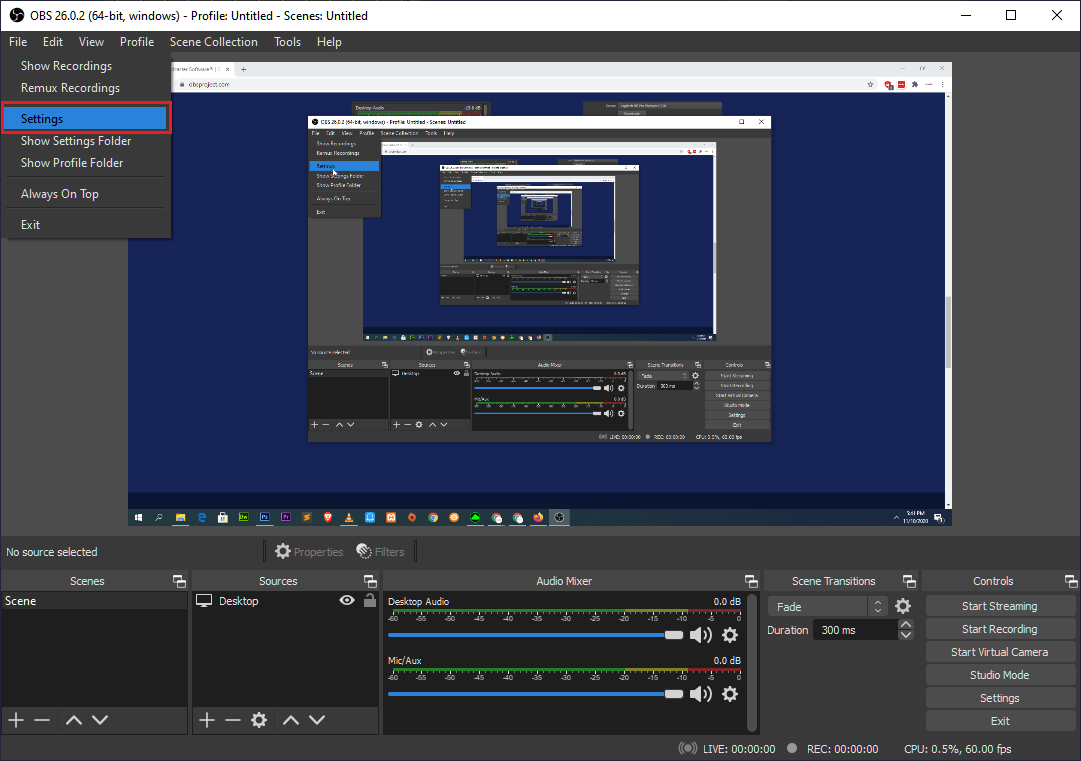
Task: Float the Audio Mixer dock with its pop-out icon
Action: point(751,581)
